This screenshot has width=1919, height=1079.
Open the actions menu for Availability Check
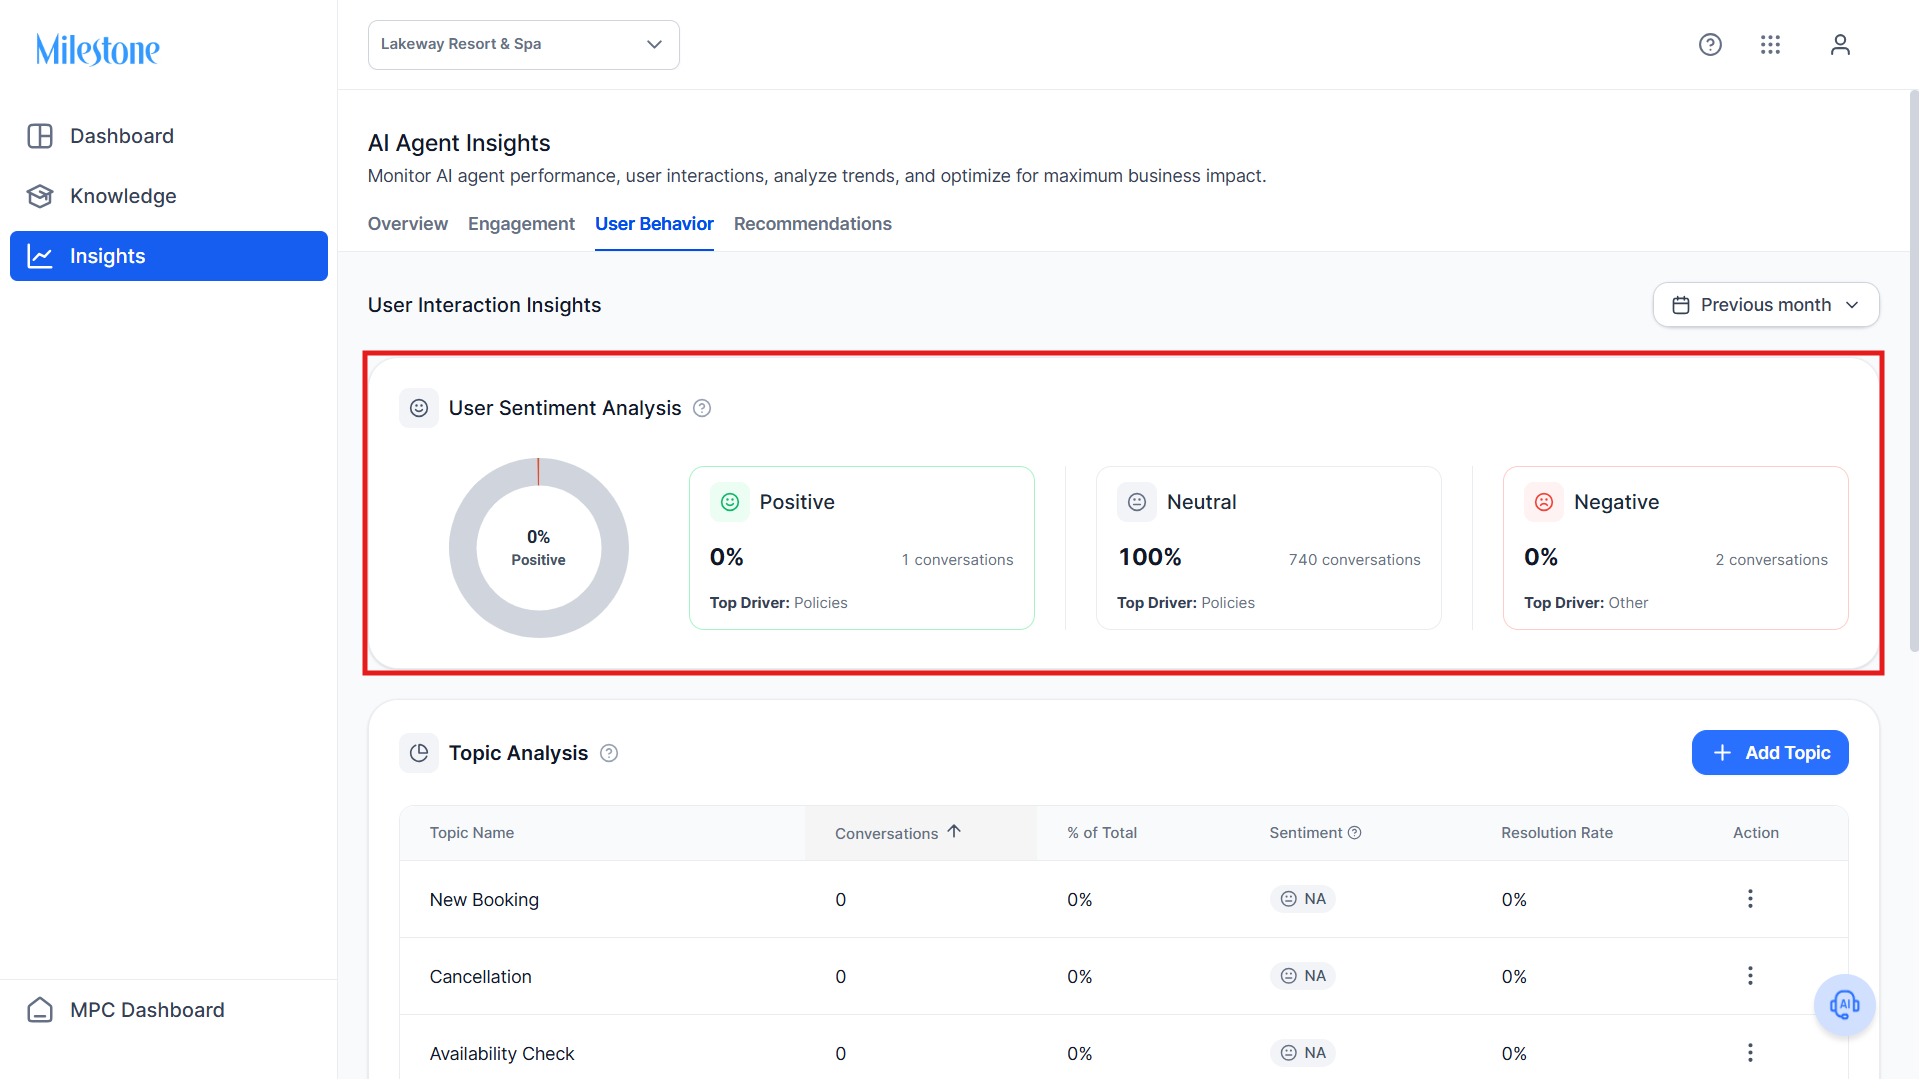(x=1750, y=1053)
